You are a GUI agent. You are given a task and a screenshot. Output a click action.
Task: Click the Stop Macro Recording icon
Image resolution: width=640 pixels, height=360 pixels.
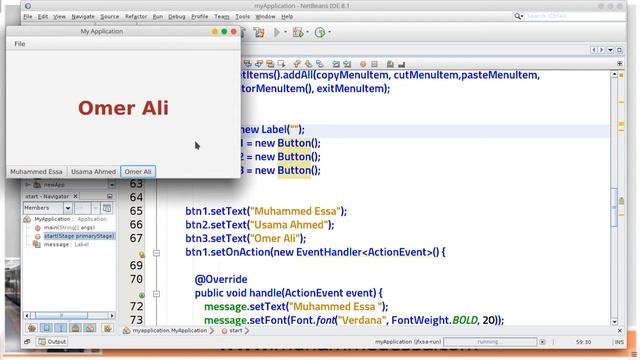pyautogui.click(x=374, y=64)
